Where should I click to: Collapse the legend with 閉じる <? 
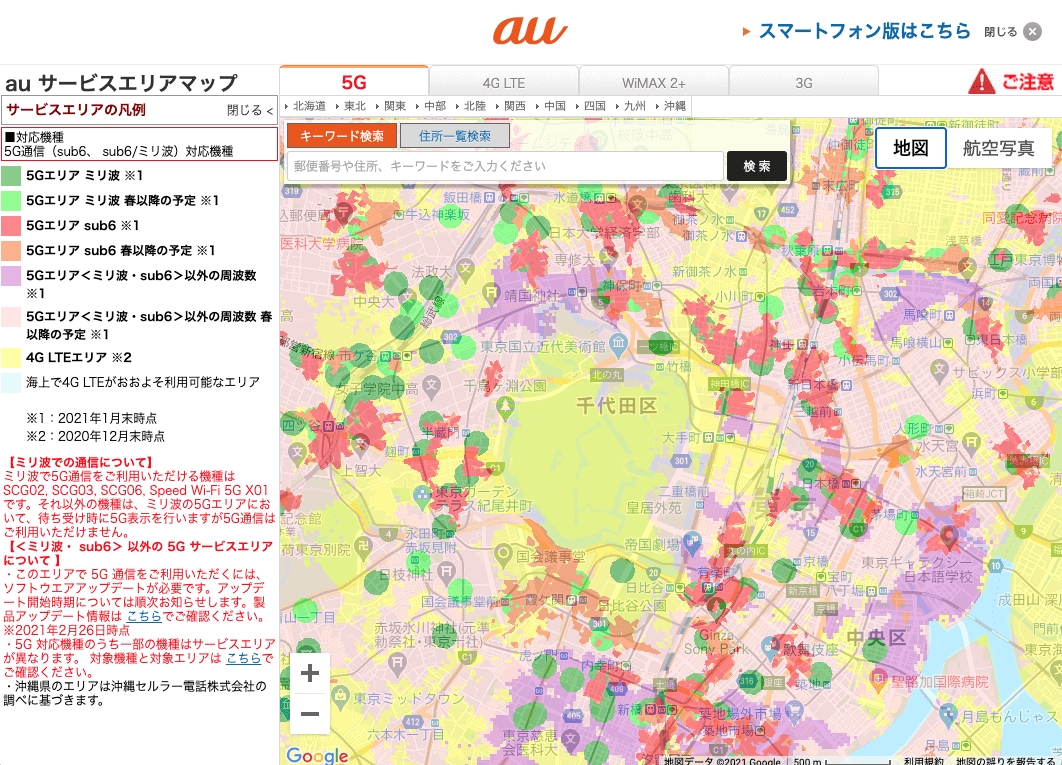point(250,110)
